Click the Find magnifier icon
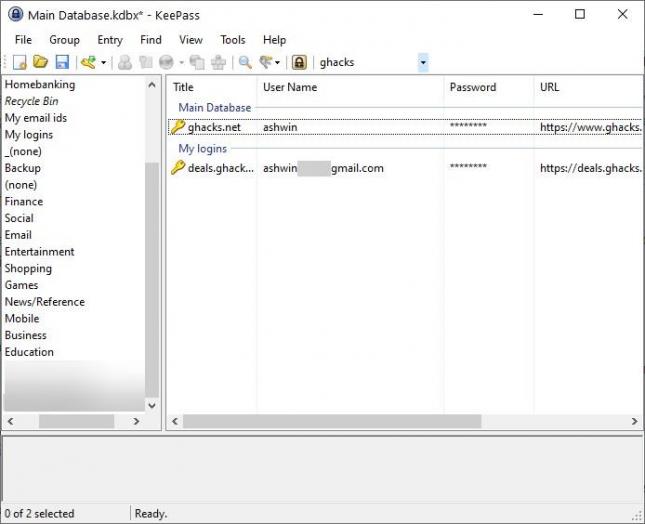645x524 pixels. 245,63
